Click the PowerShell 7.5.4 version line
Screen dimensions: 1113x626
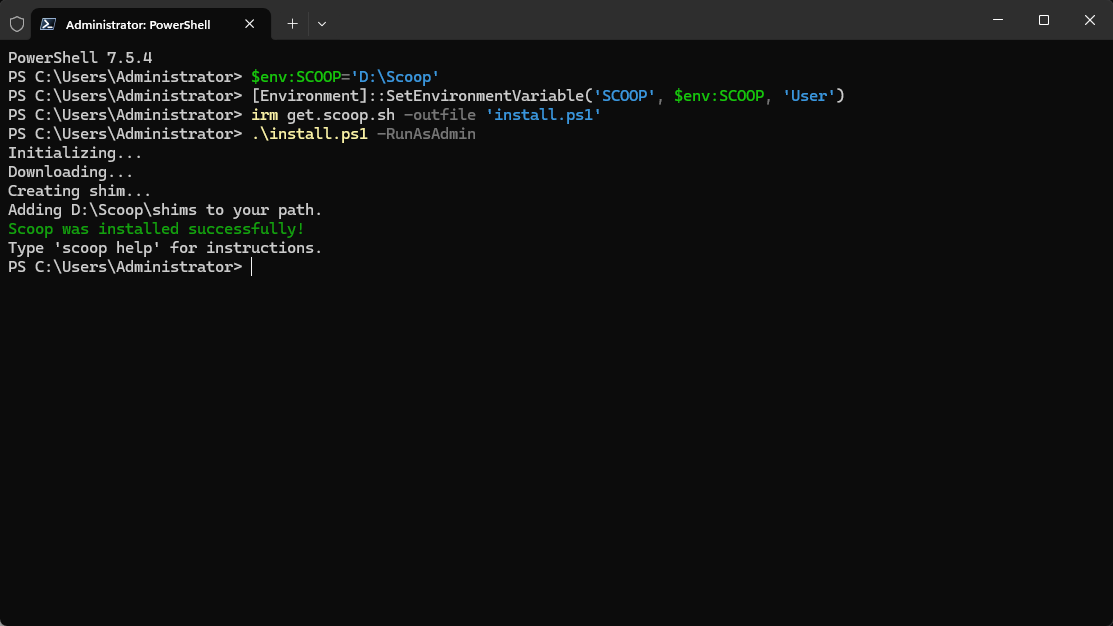coord(80,58)
